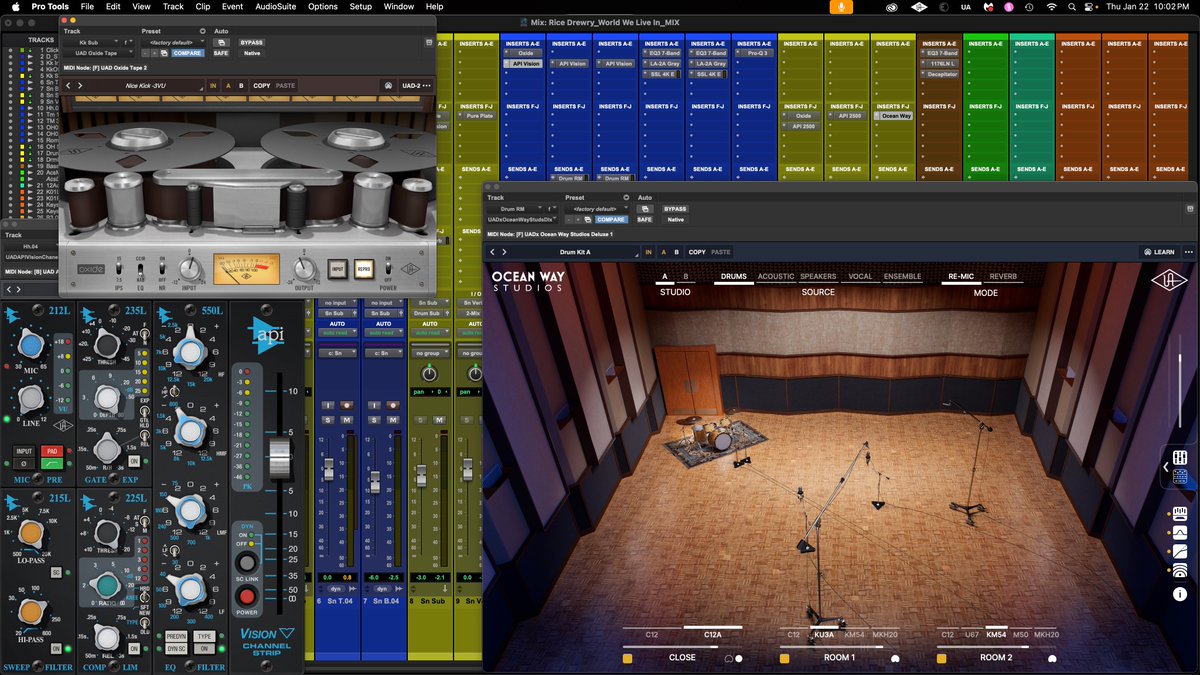The width and height of the screenshot is (1200, 675).
Task: Click the BYPASS button in Oxide window
Action: (252, 42)
